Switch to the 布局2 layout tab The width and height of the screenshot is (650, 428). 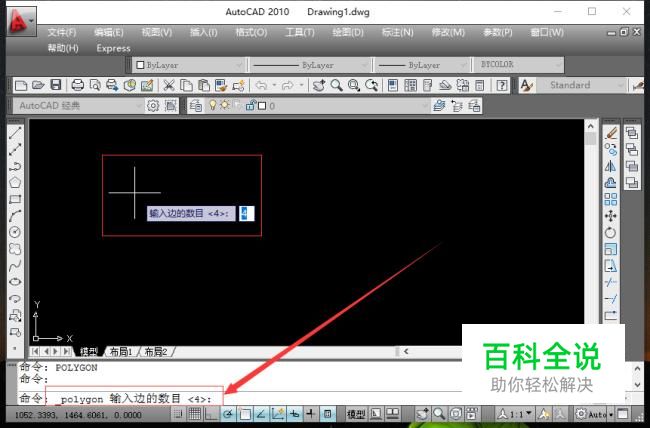pos(156,352)
